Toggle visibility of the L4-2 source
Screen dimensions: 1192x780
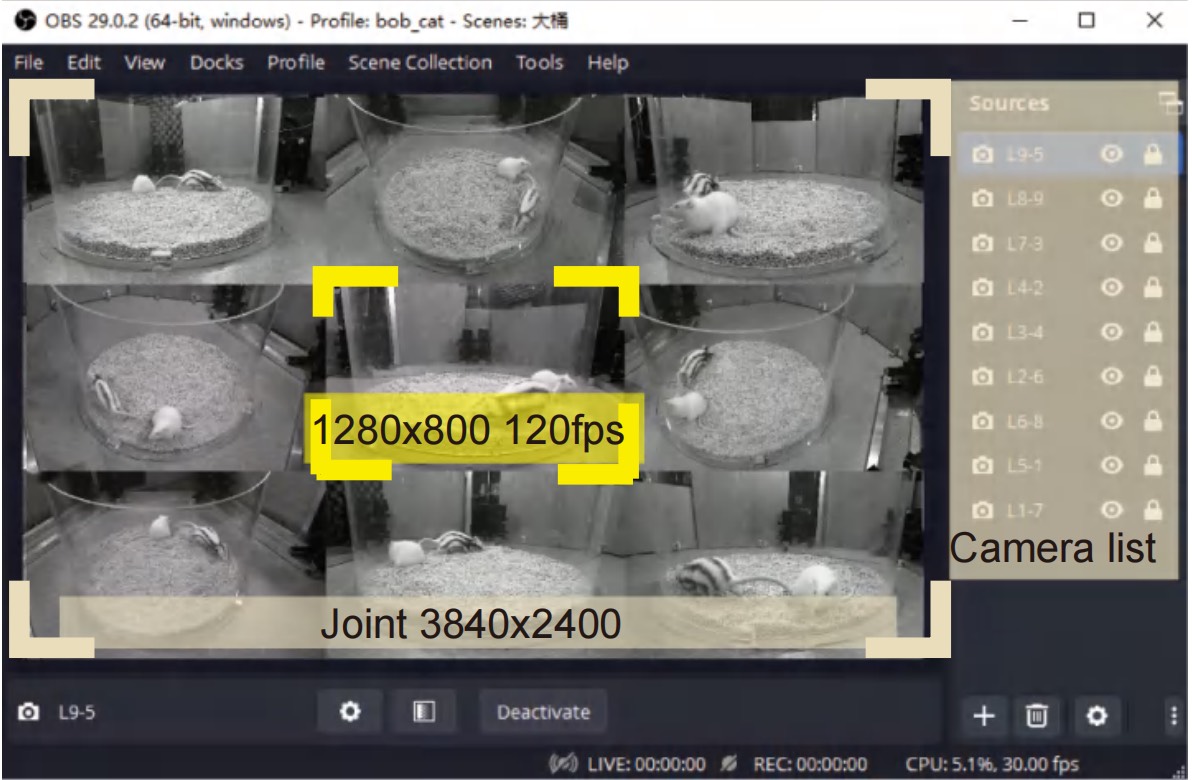pyautogui.click(x=1110, y=288)
